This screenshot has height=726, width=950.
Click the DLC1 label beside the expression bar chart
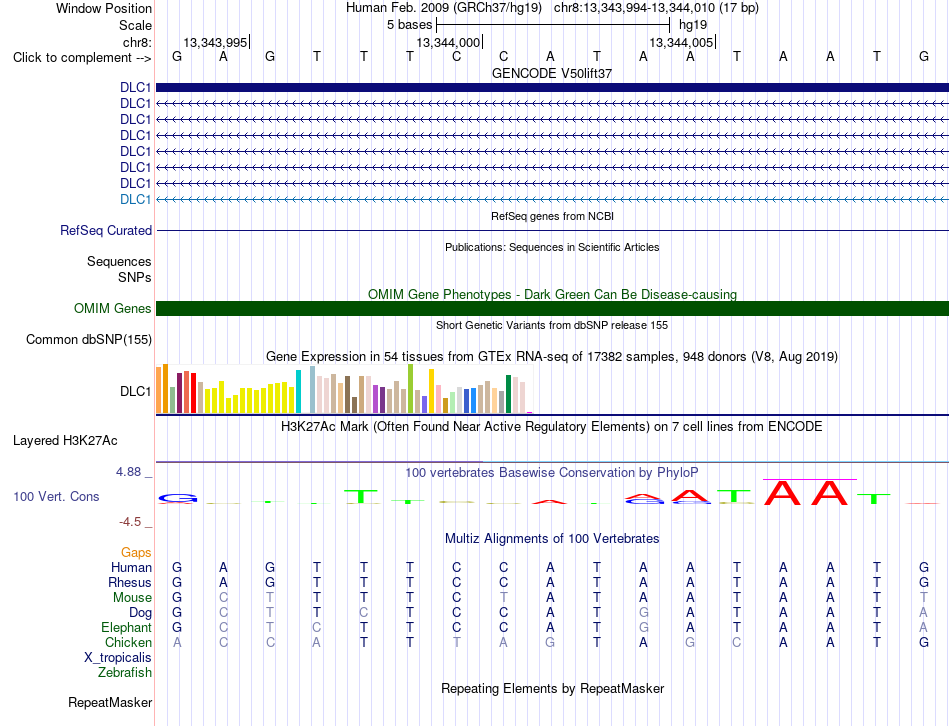(135, 391)
